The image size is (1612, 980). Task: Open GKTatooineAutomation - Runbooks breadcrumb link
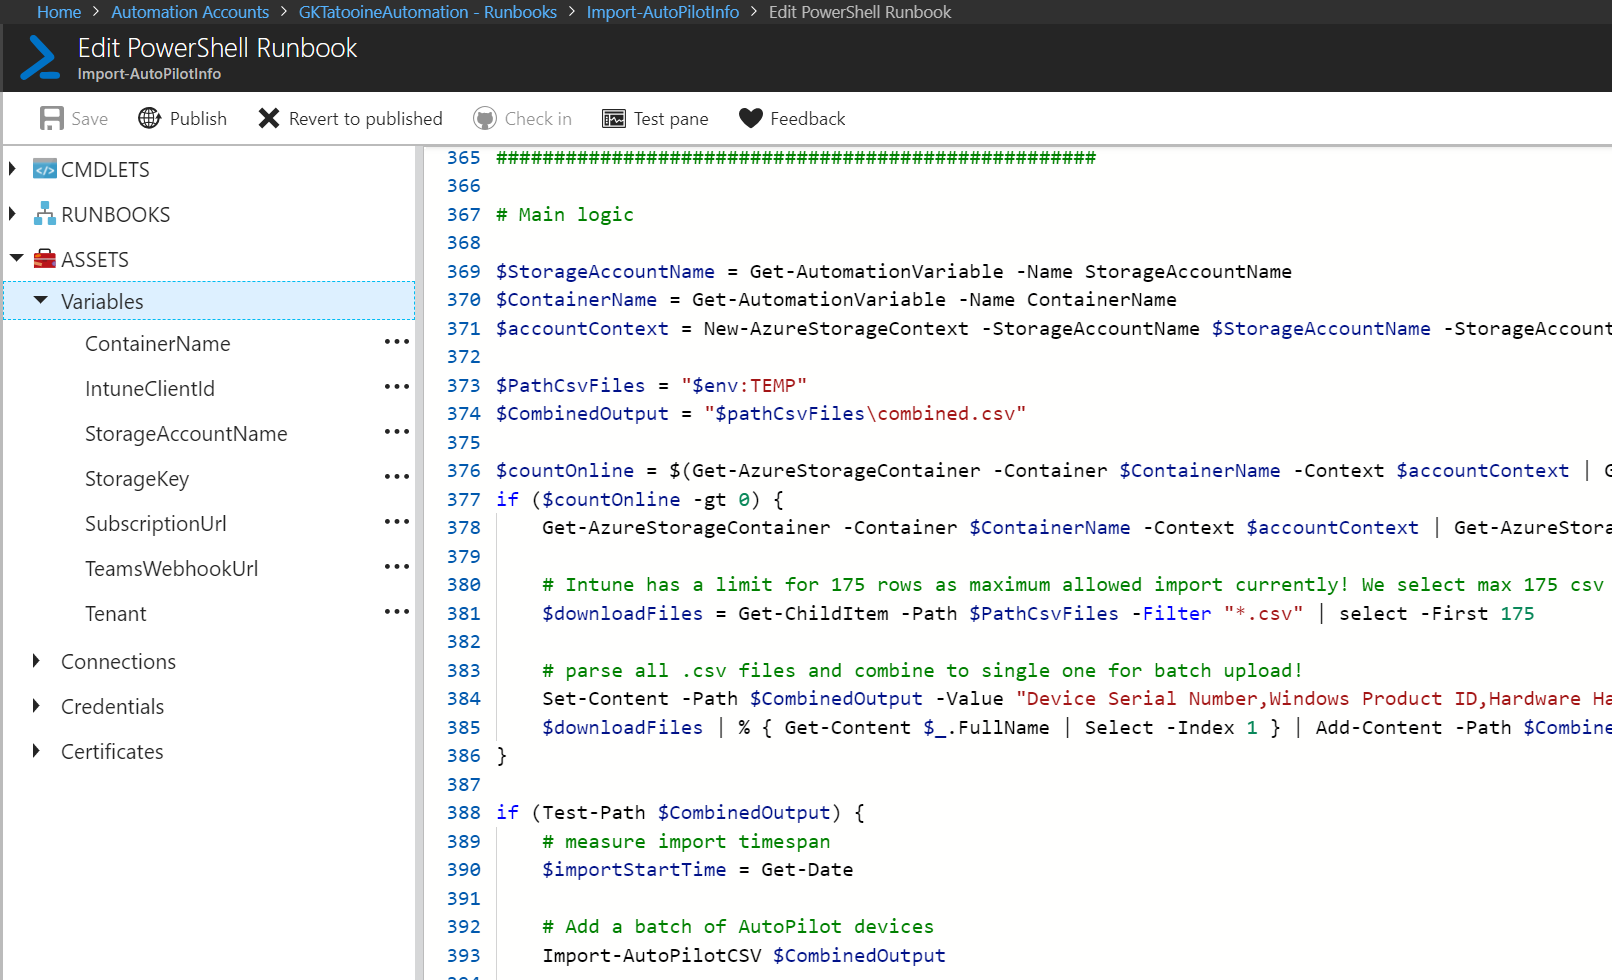coord(427,12)
